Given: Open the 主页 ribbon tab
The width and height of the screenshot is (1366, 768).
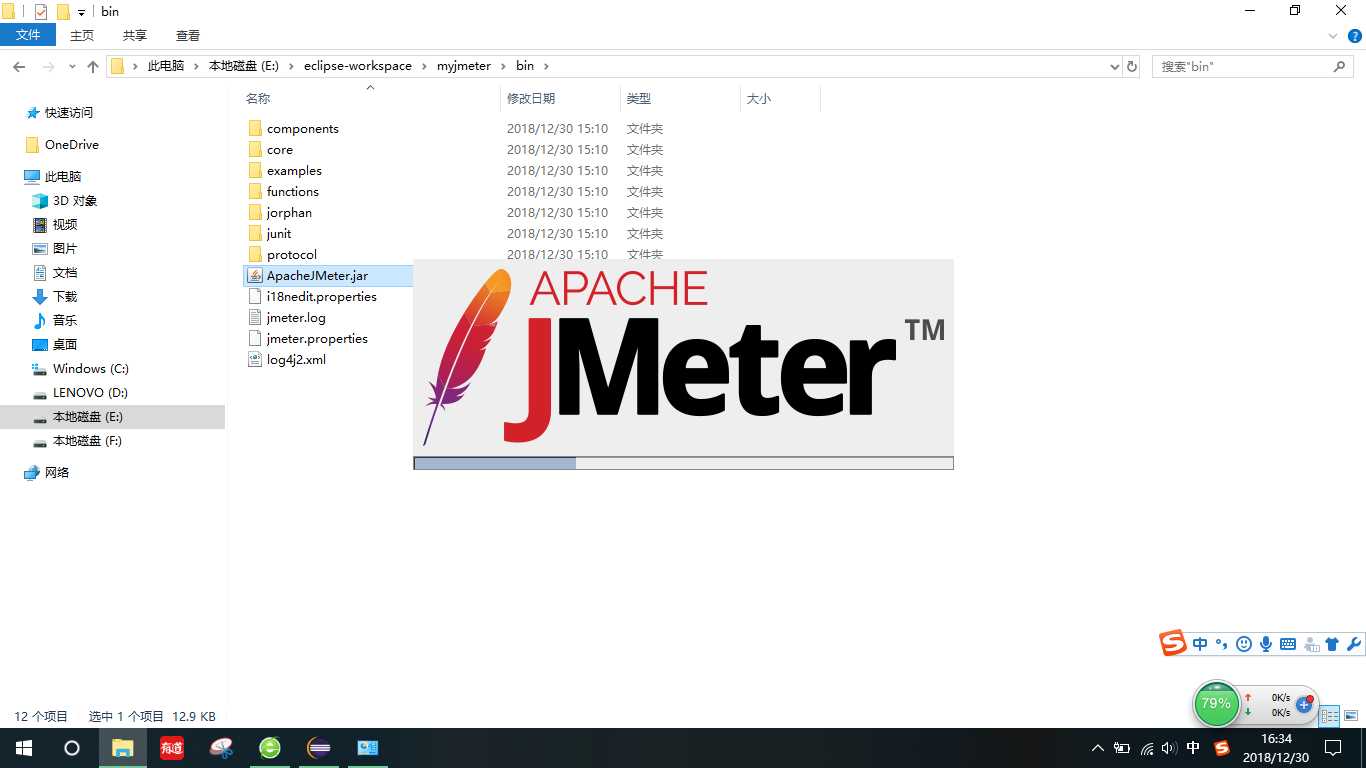Looking at the screenshot, I should [x=82, y=35].
